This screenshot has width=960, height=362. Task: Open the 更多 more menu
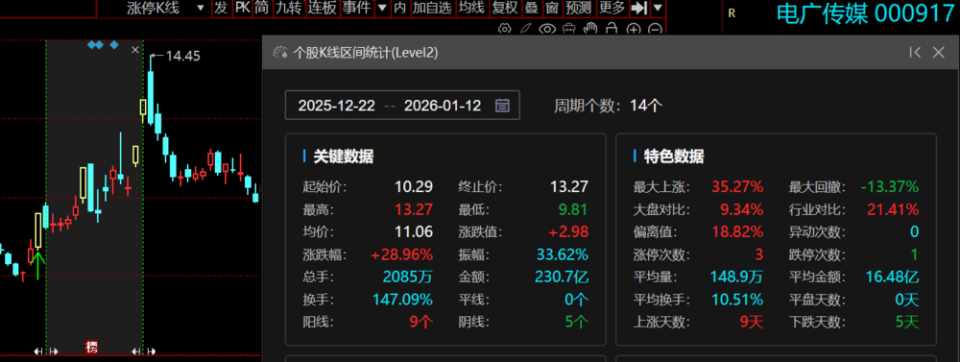pyautogui.click(x=612, y=8)
